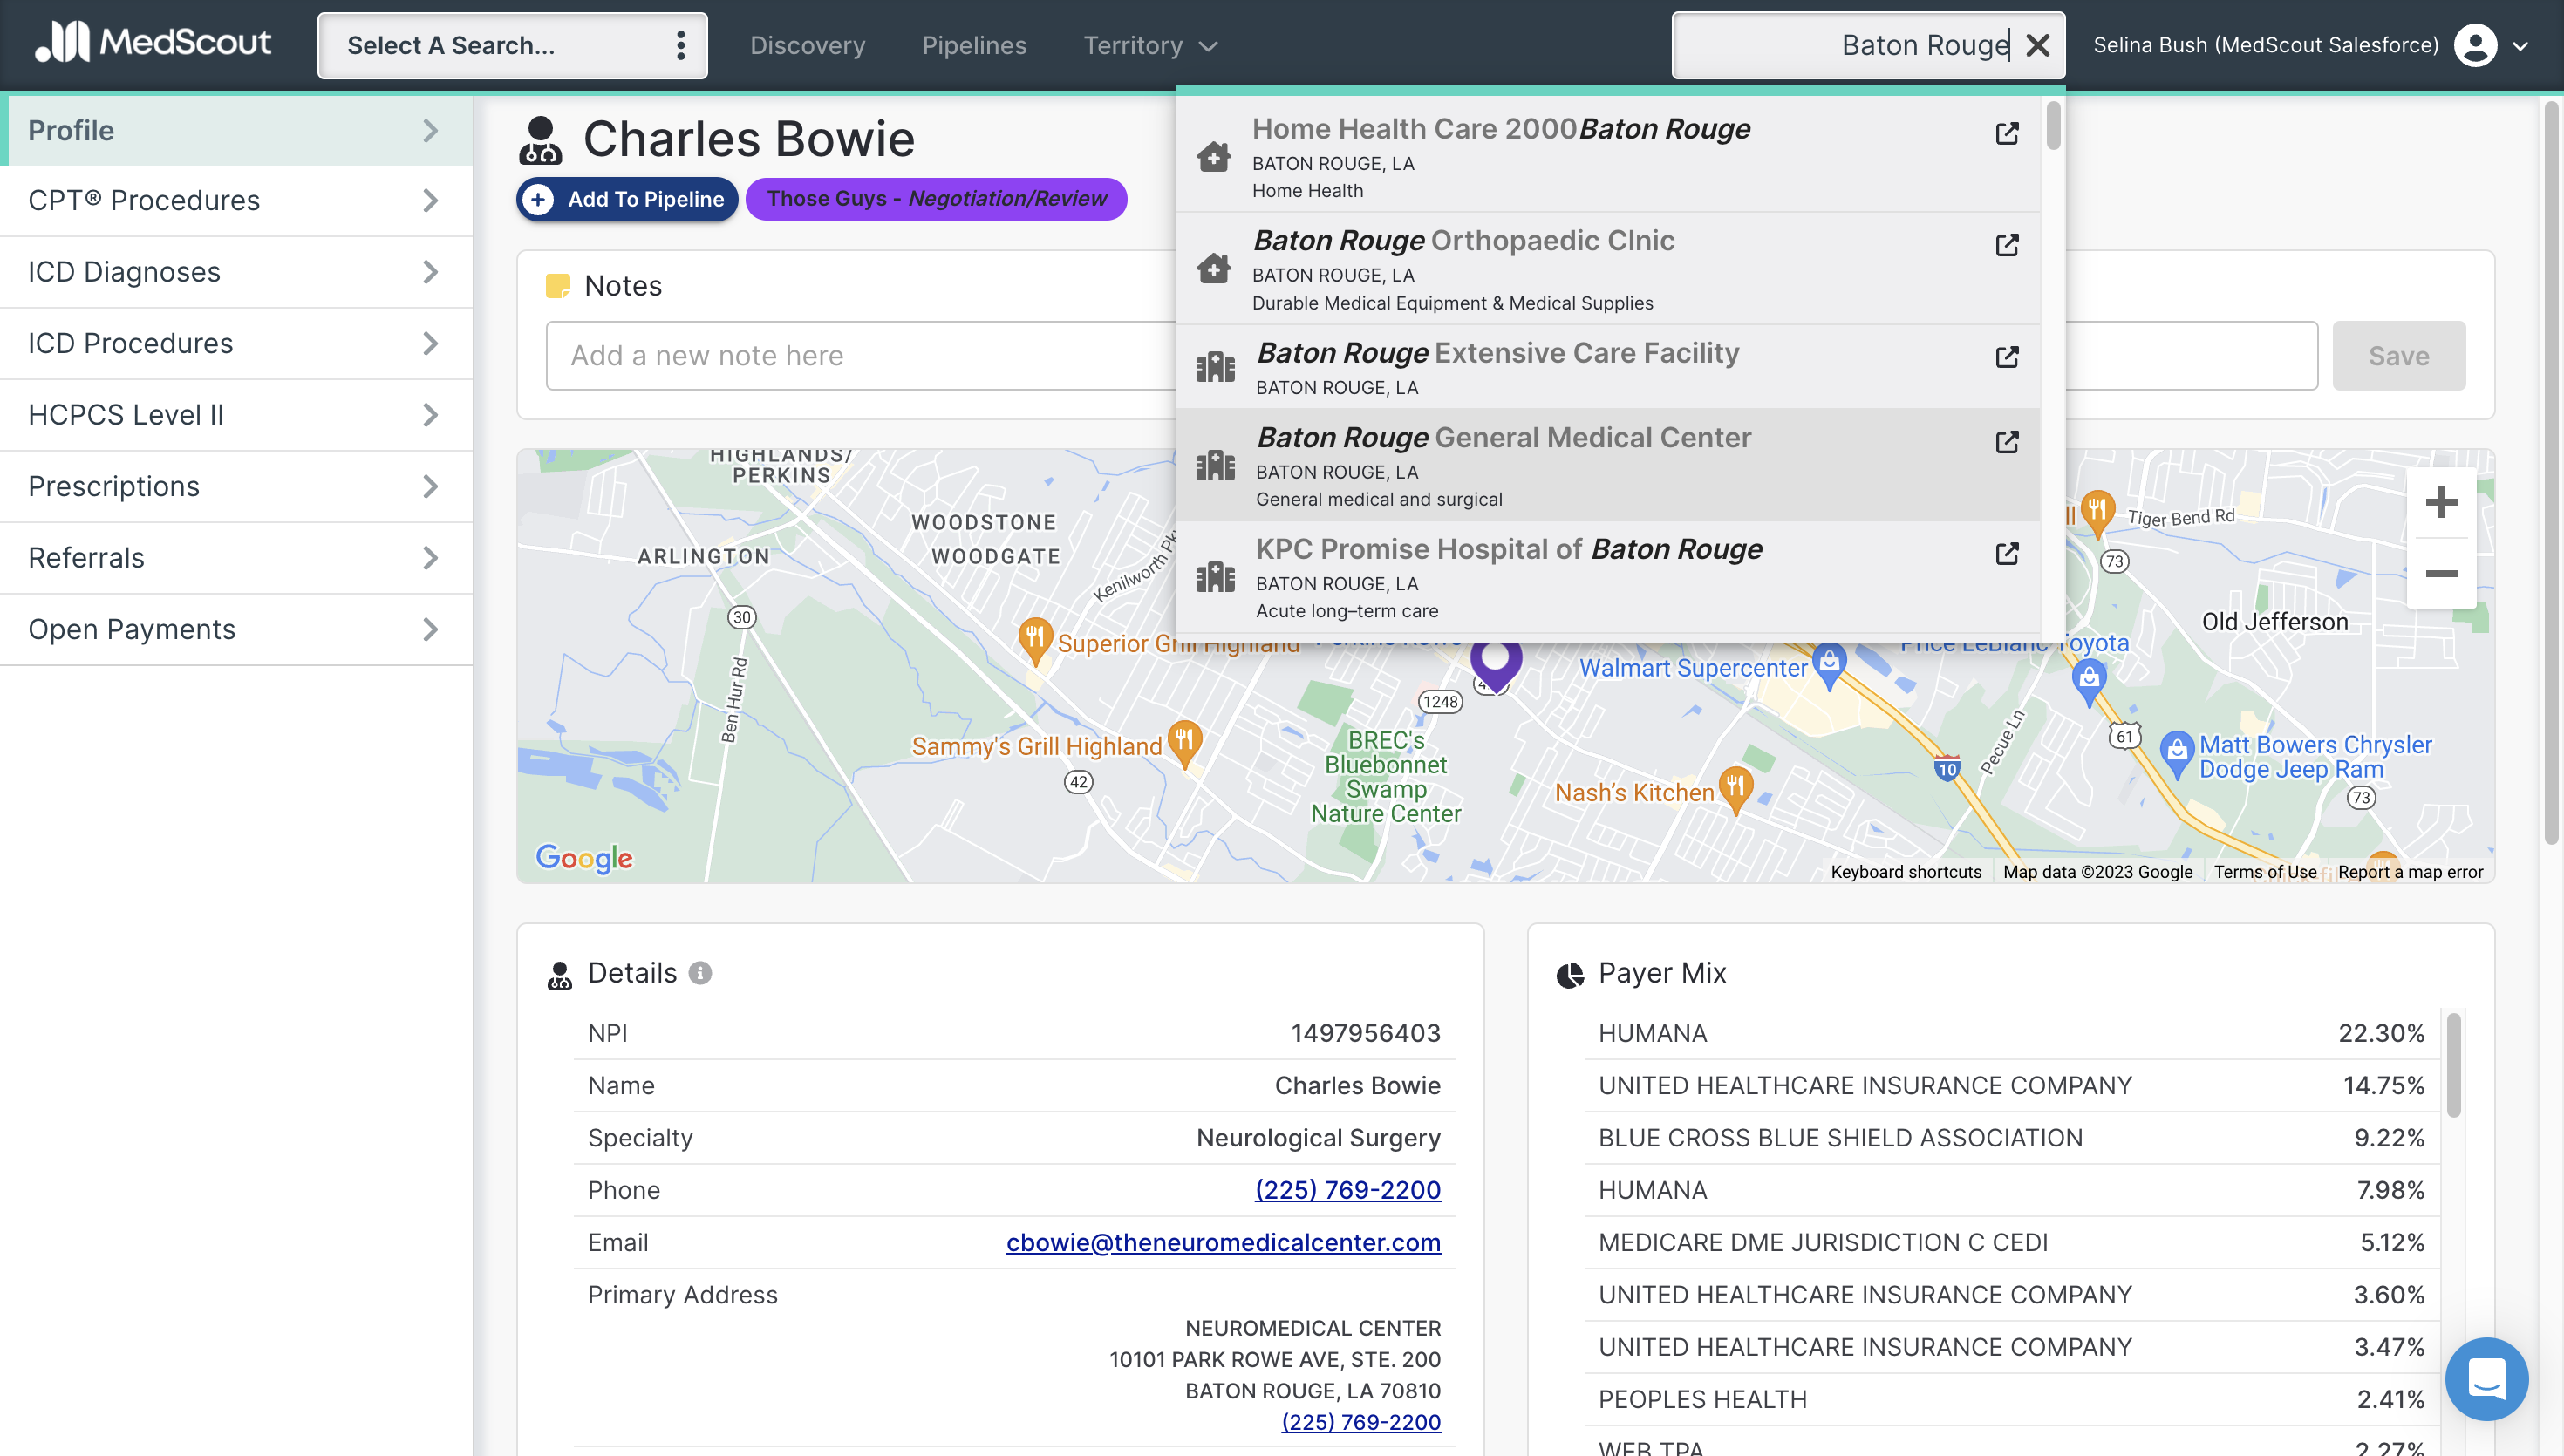Zoom out on the map
Image resolution: width=2564 pixels, height=1456 pixels.
point(2440,573)
